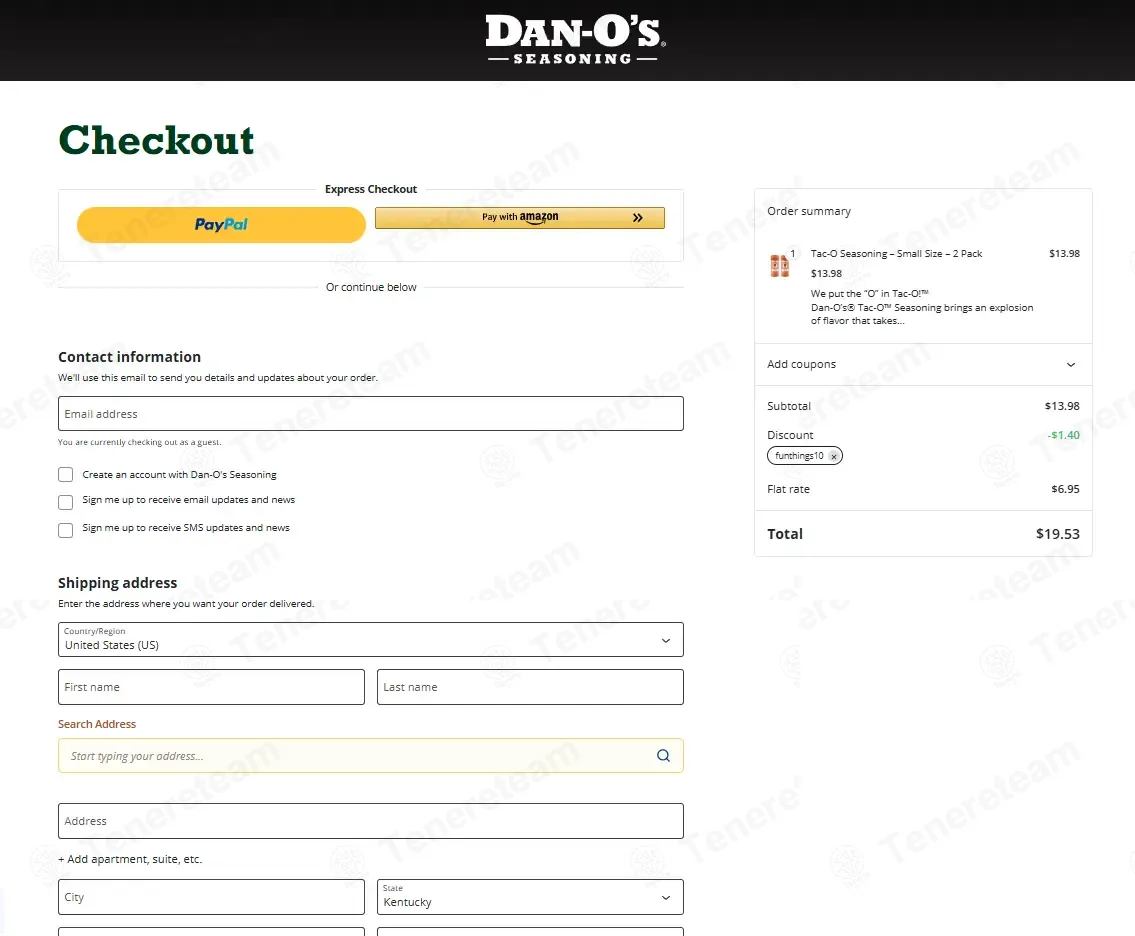Focus the First name field

211,687
